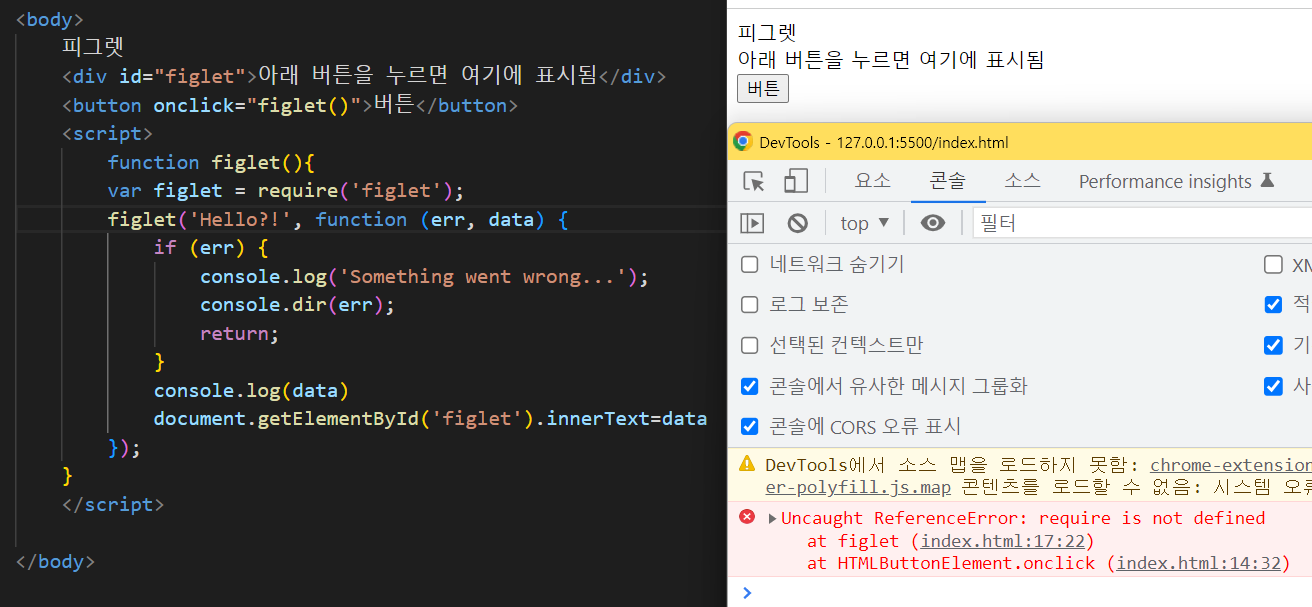The width and height of the screenshot is (1312, 607).
Task: Uncheck the checkbox beside 적
Action: tap(1273, 305)
